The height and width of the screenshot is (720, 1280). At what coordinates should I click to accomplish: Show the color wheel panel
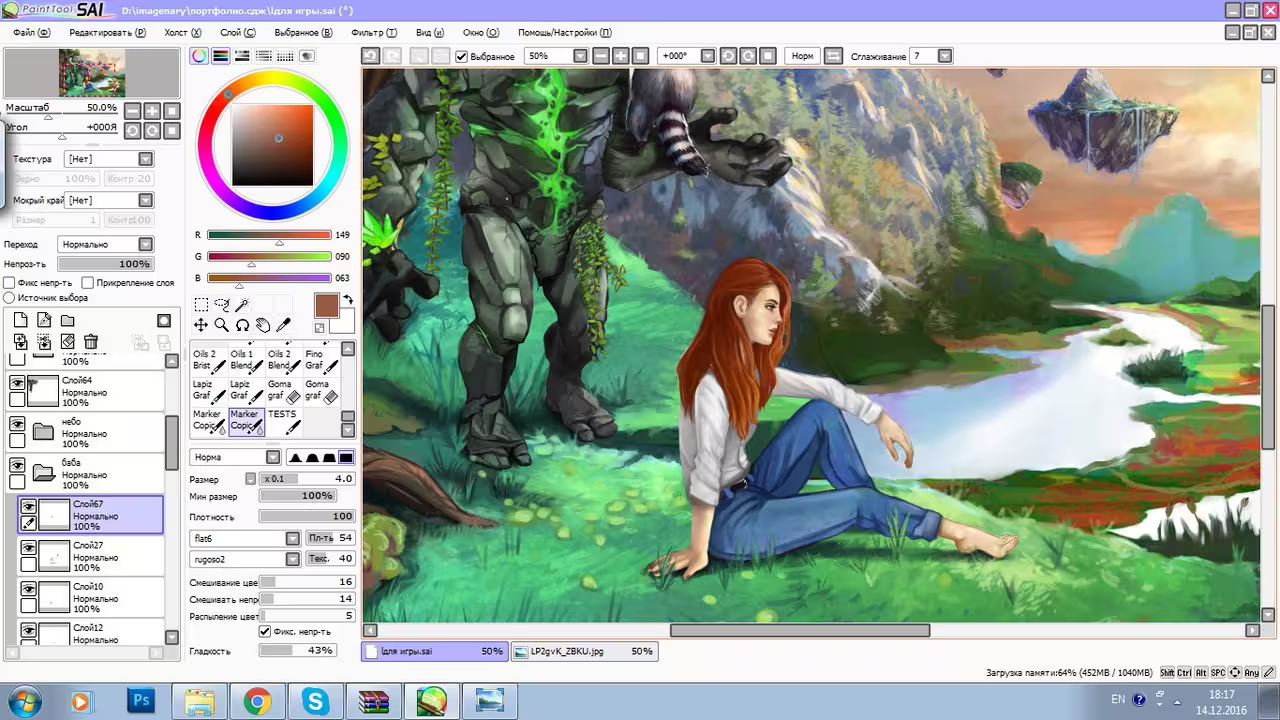click(199, 56)
